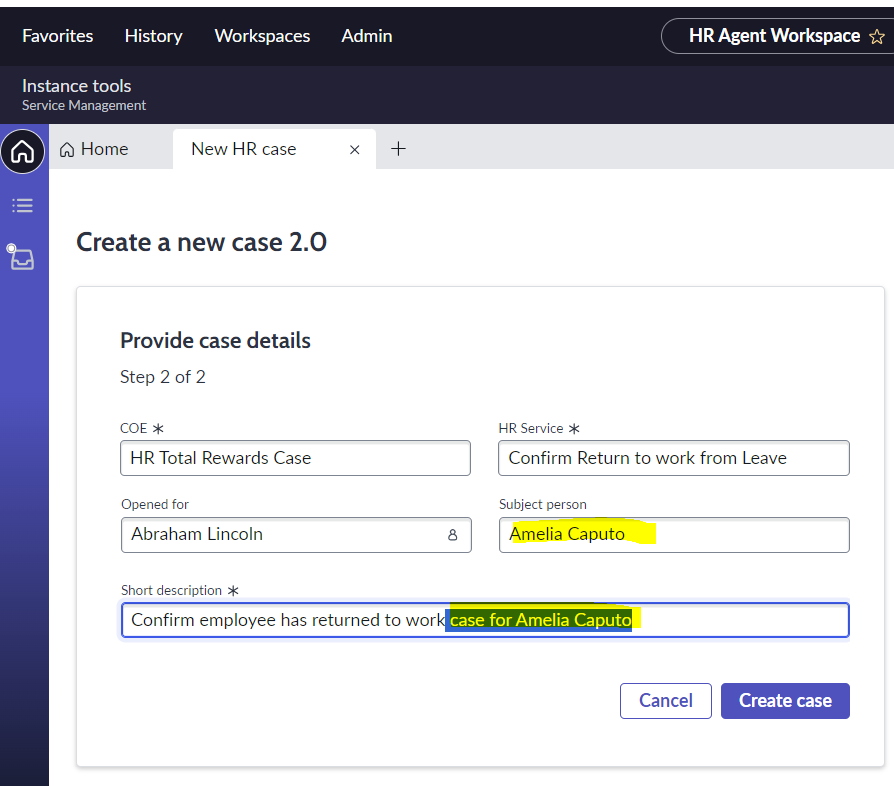Open the inbox icon in the sidebar
894x786 pixels.
coord(21,257)
